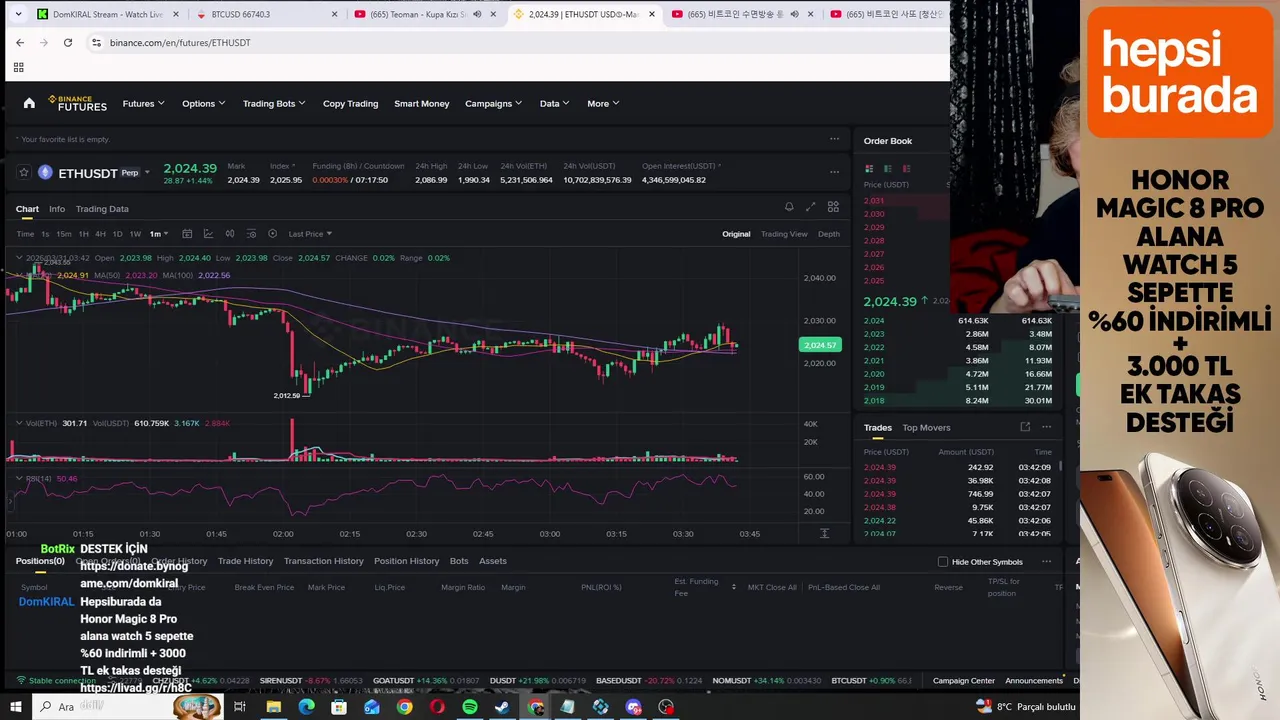Screen dimensions: 1280x720
Task: Select the Trading View chart tab
Action: click(784, 234)
